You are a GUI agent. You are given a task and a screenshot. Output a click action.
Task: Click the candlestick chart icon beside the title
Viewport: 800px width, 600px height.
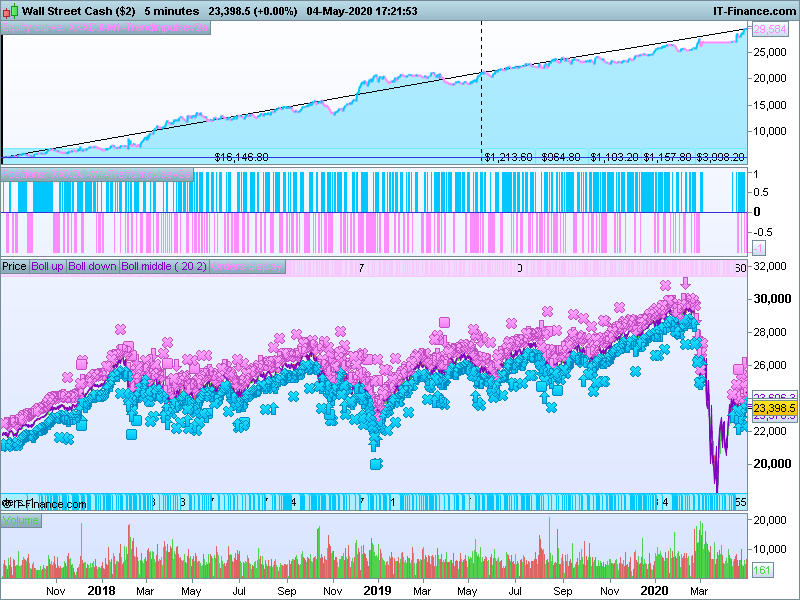pos(10,11)
